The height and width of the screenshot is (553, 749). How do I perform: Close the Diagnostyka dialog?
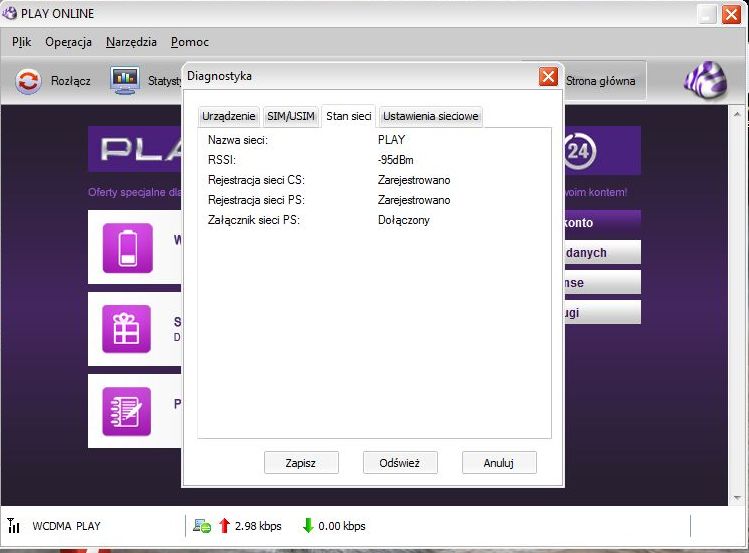click(548, 76)
